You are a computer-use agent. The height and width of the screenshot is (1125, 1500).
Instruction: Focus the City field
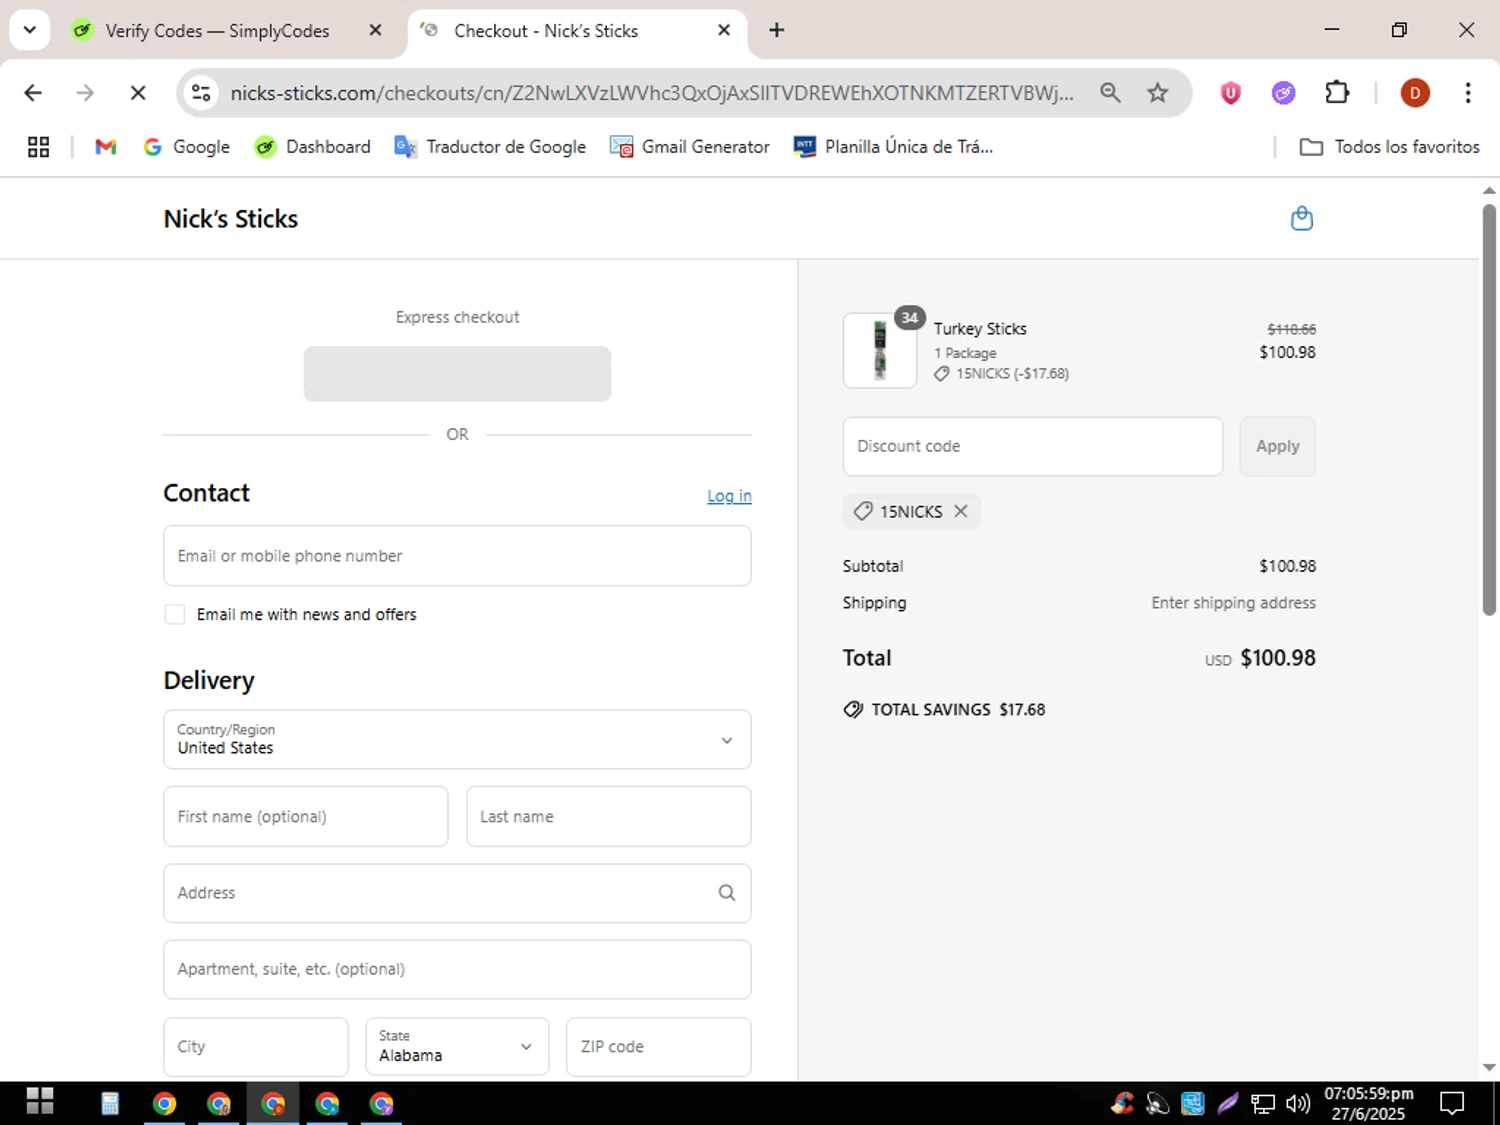[256, 1047]
